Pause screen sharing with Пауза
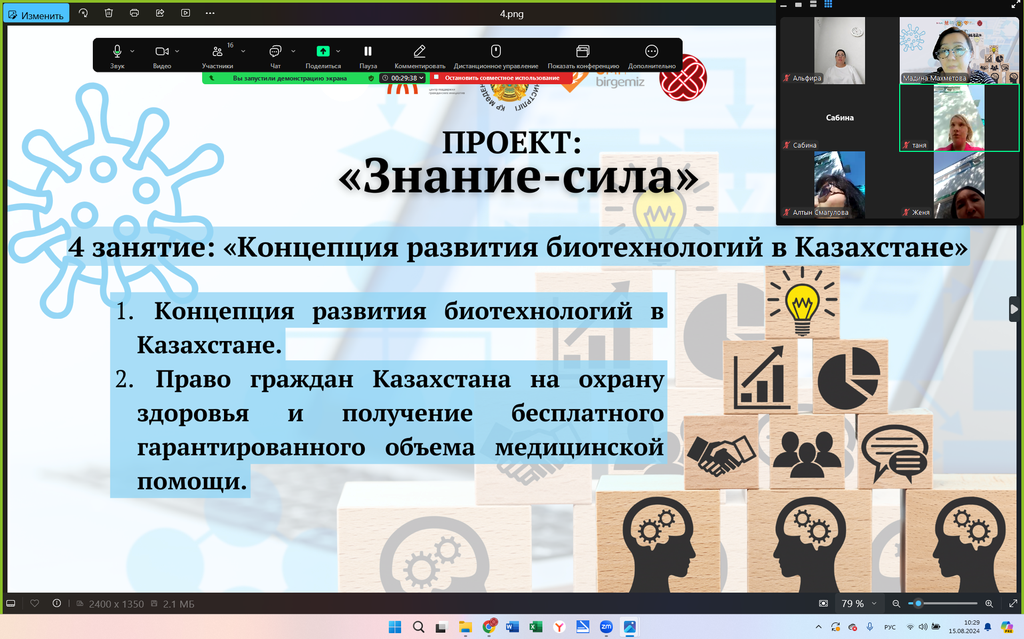Image resolution: width=1024 pixels, height=639 pixels. tap(368, 52)
